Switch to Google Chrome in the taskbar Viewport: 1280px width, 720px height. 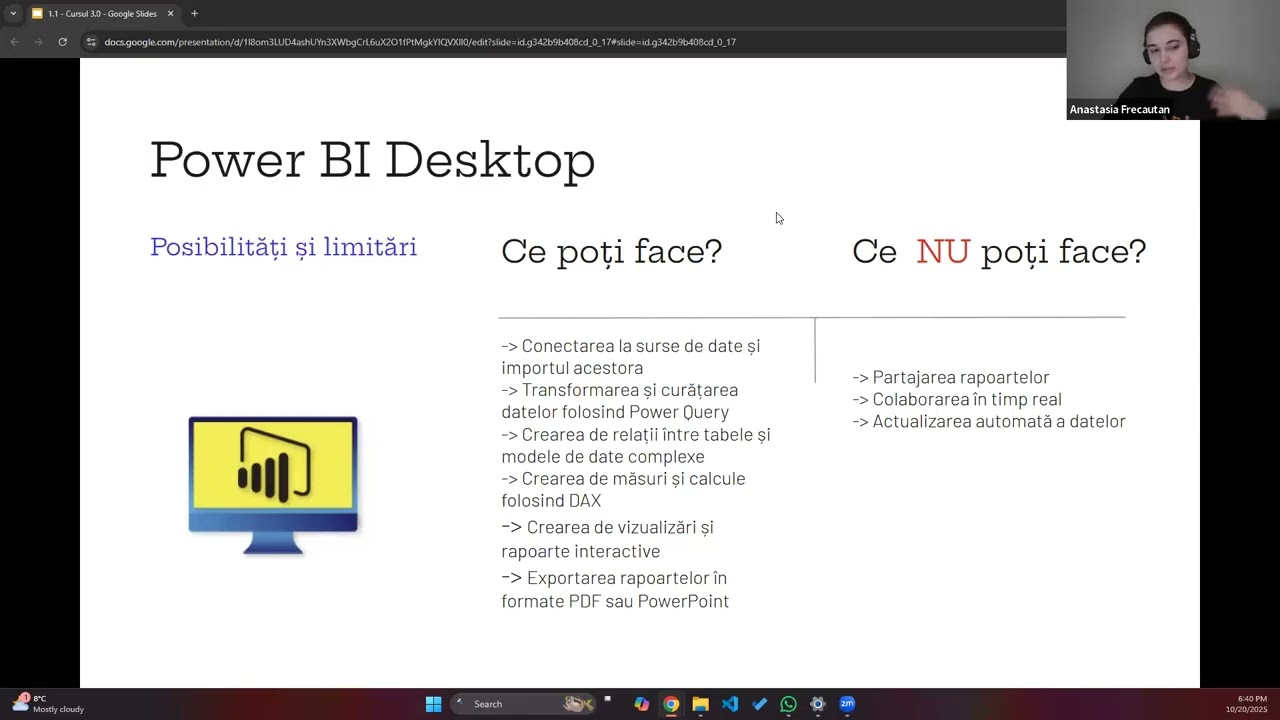[671, 704]
